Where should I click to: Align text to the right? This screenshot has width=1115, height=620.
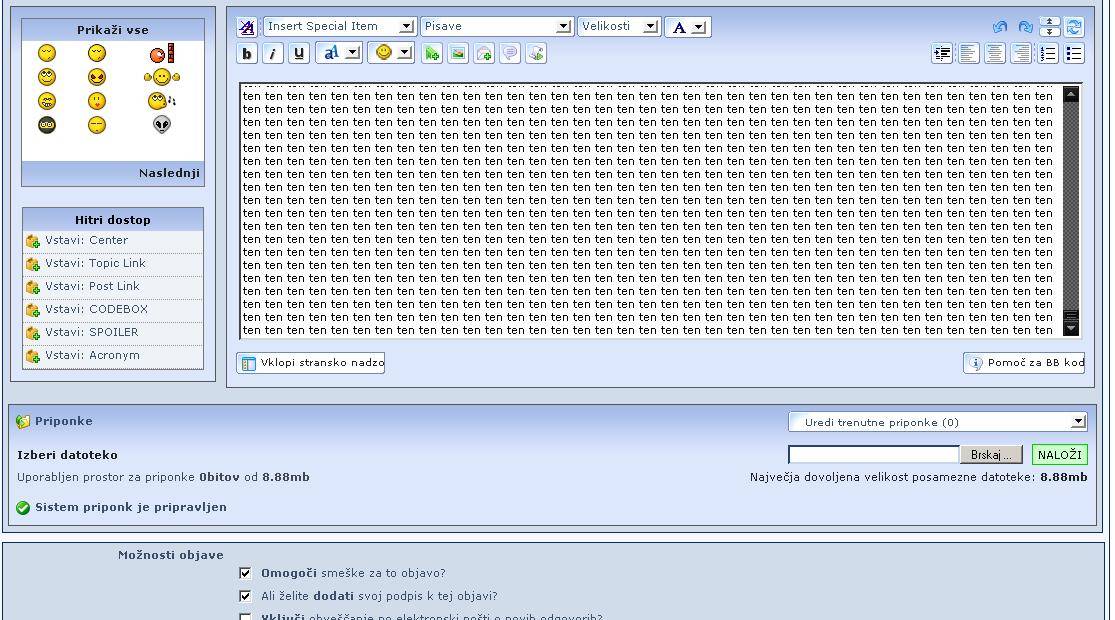click(x=1021, y=53)
